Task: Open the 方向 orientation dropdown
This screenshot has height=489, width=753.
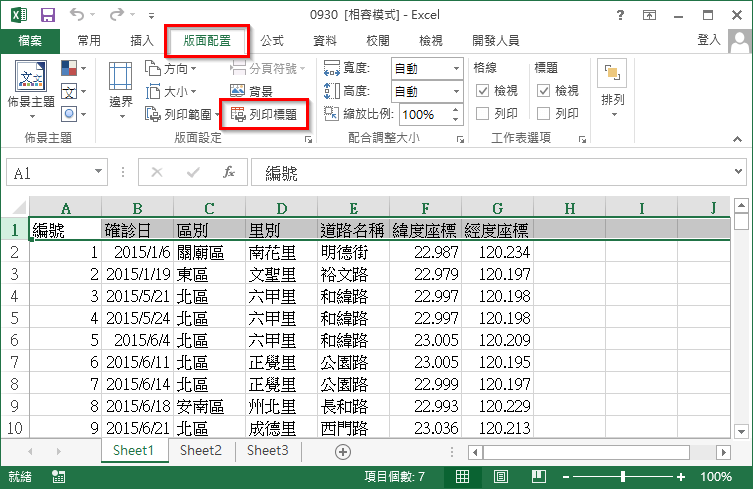Action: 170,69
